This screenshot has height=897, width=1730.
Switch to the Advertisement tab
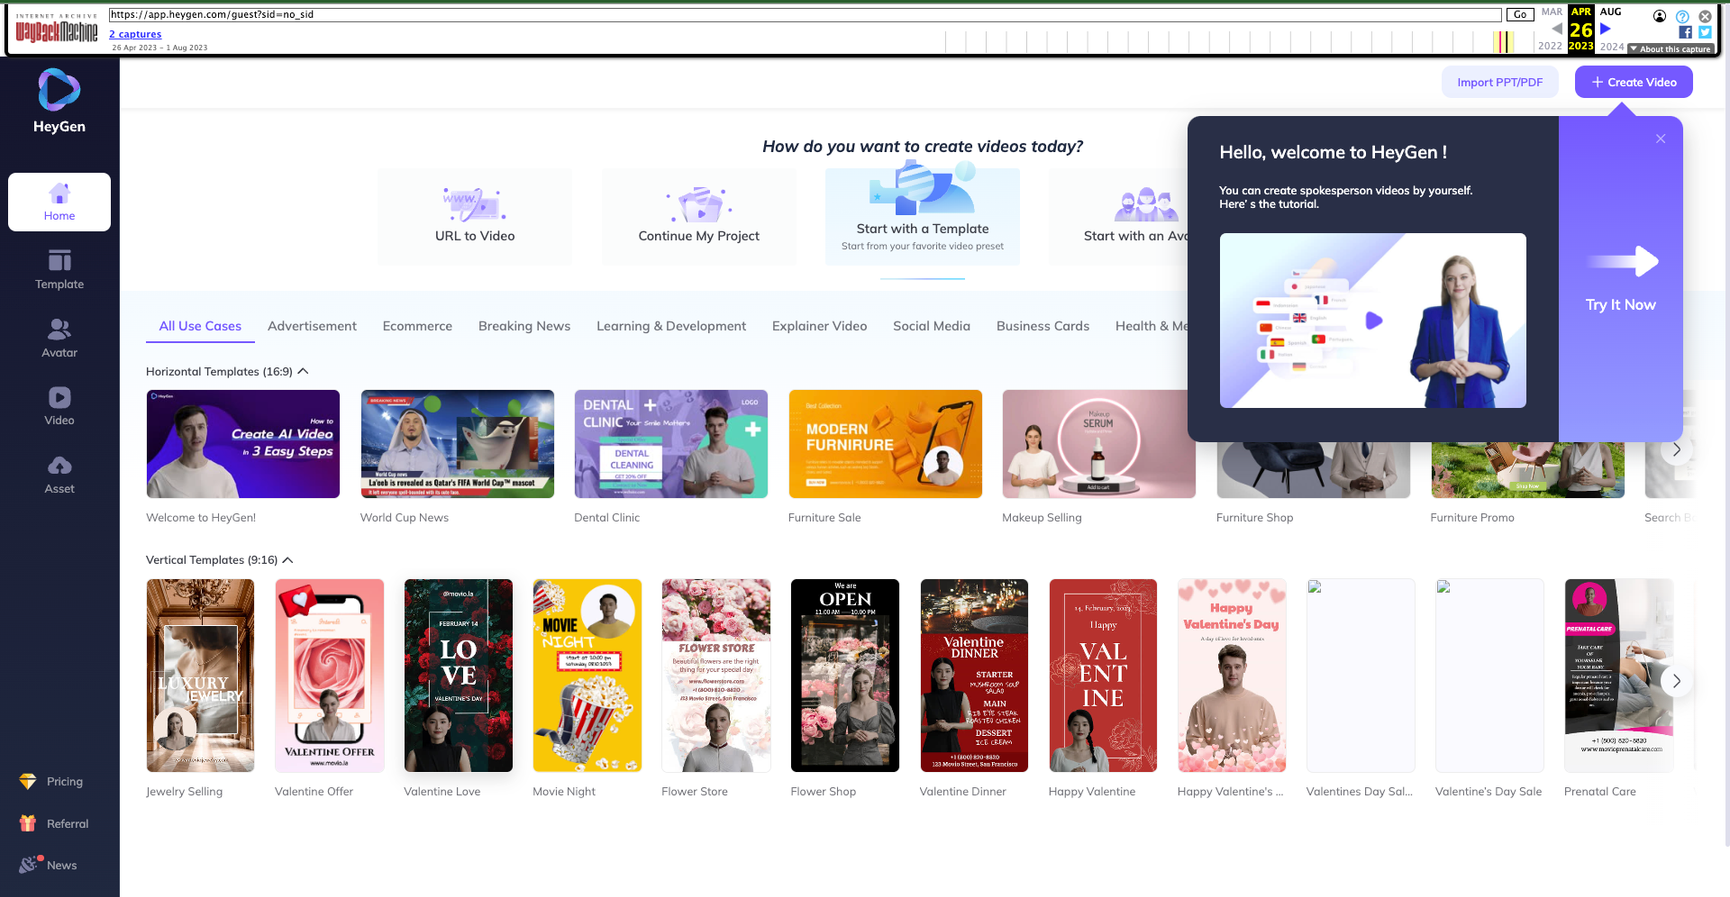point(312,326)
